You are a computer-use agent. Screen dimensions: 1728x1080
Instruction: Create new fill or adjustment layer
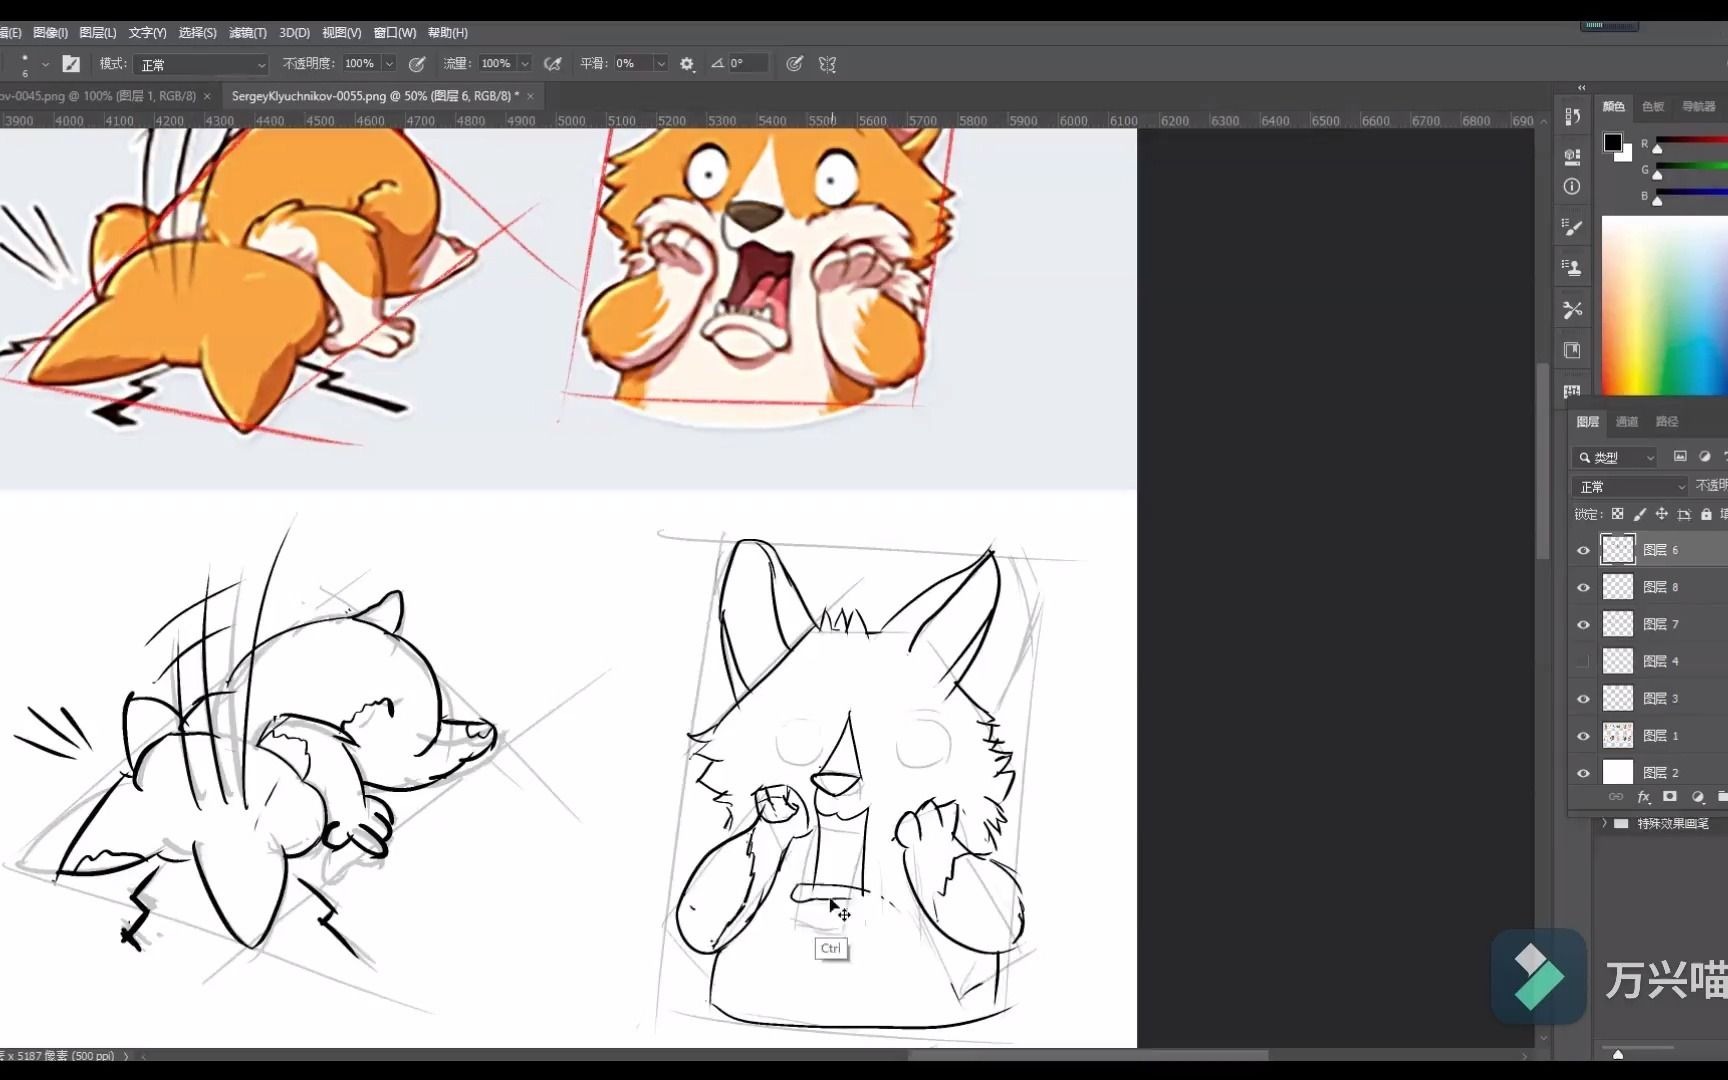(1697, 797)
